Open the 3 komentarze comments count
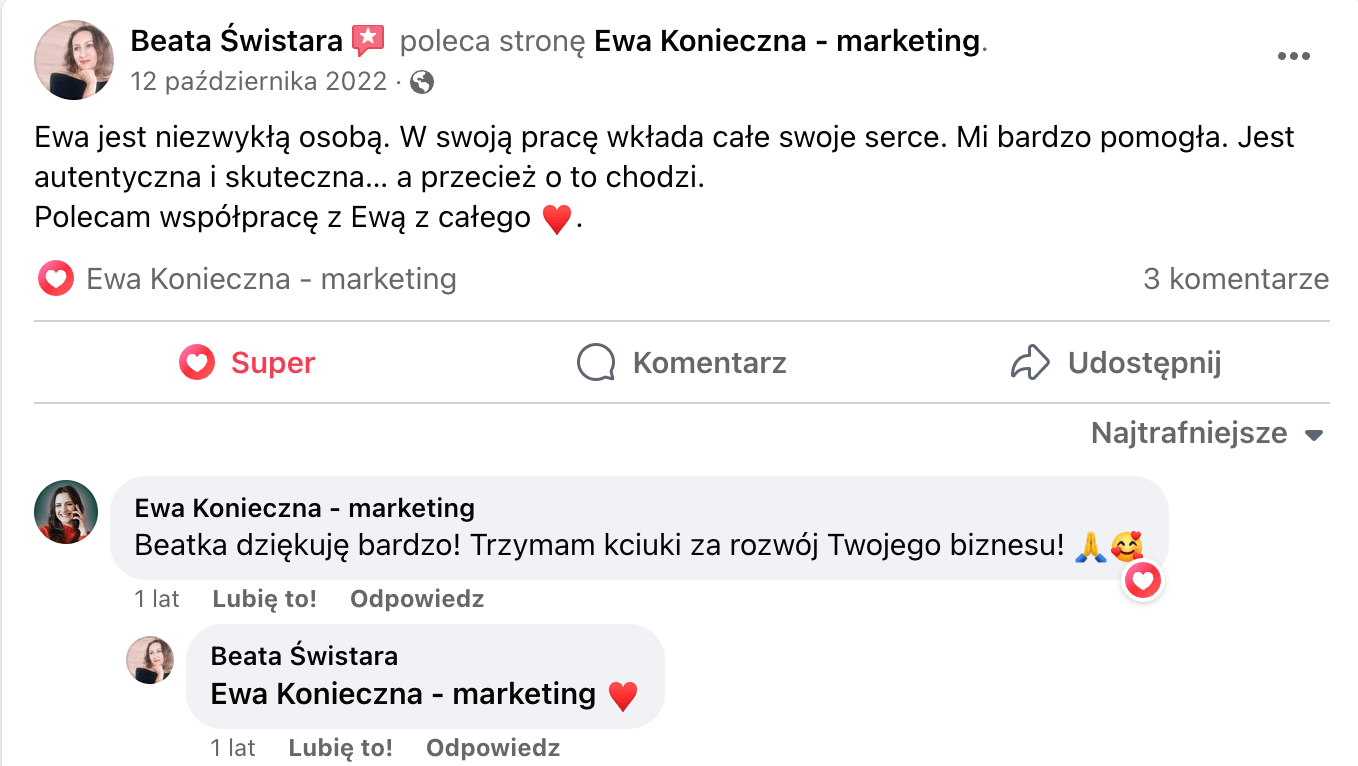Screen dimensions: 1358x766 [x=1235, y=279]
